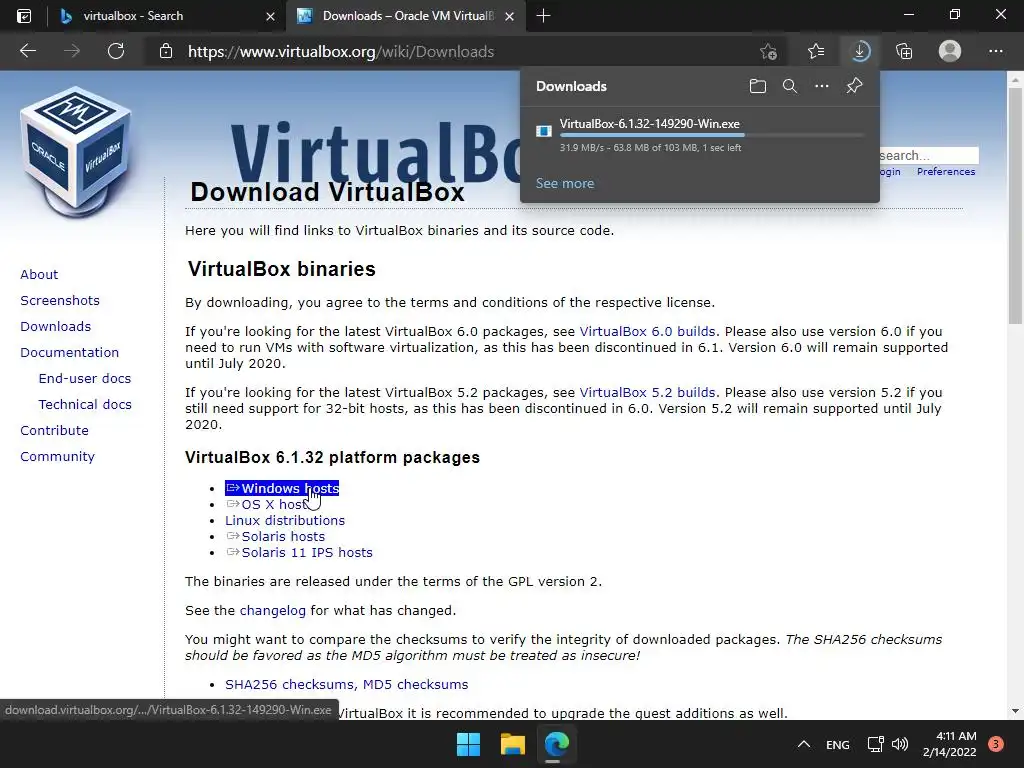The image size is (1024, 768).
Task: Open the Linux distributions link
Action: [285, 520]
